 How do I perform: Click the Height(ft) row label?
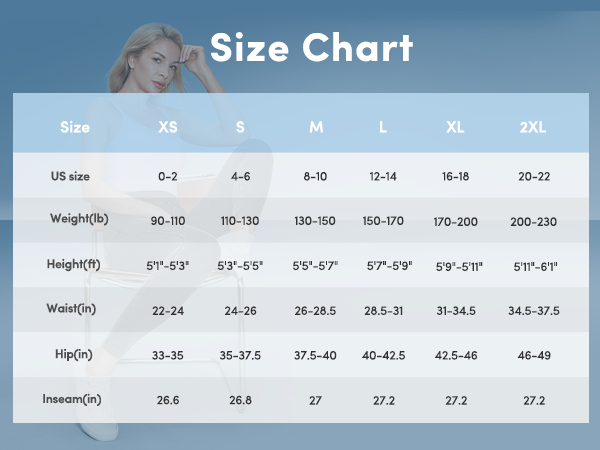tap(73, 264)
